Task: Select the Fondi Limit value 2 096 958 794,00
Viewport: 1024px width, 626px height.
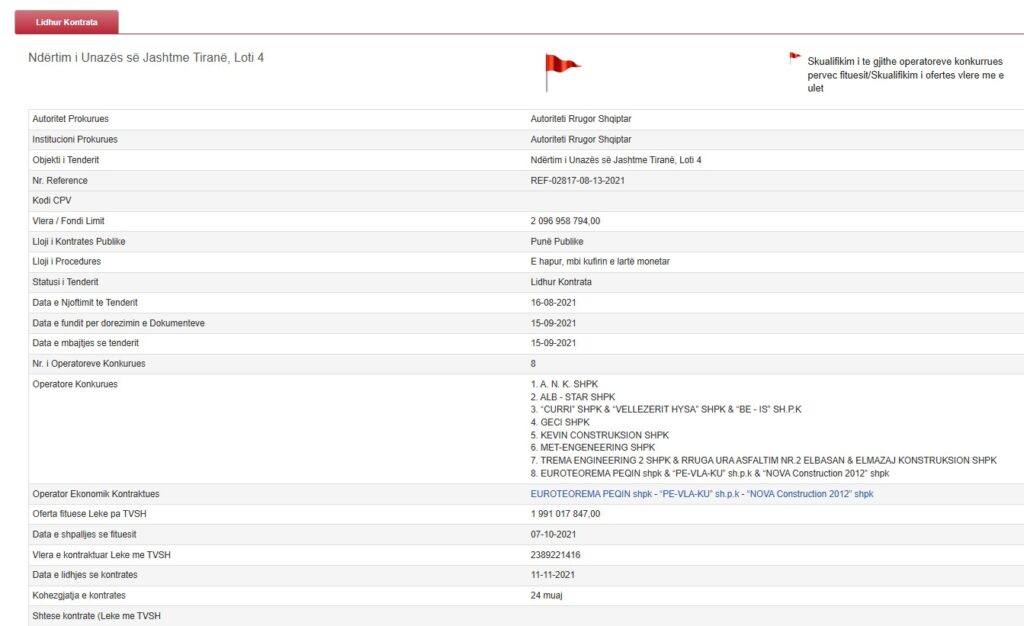Action: [x=565, y=221]
